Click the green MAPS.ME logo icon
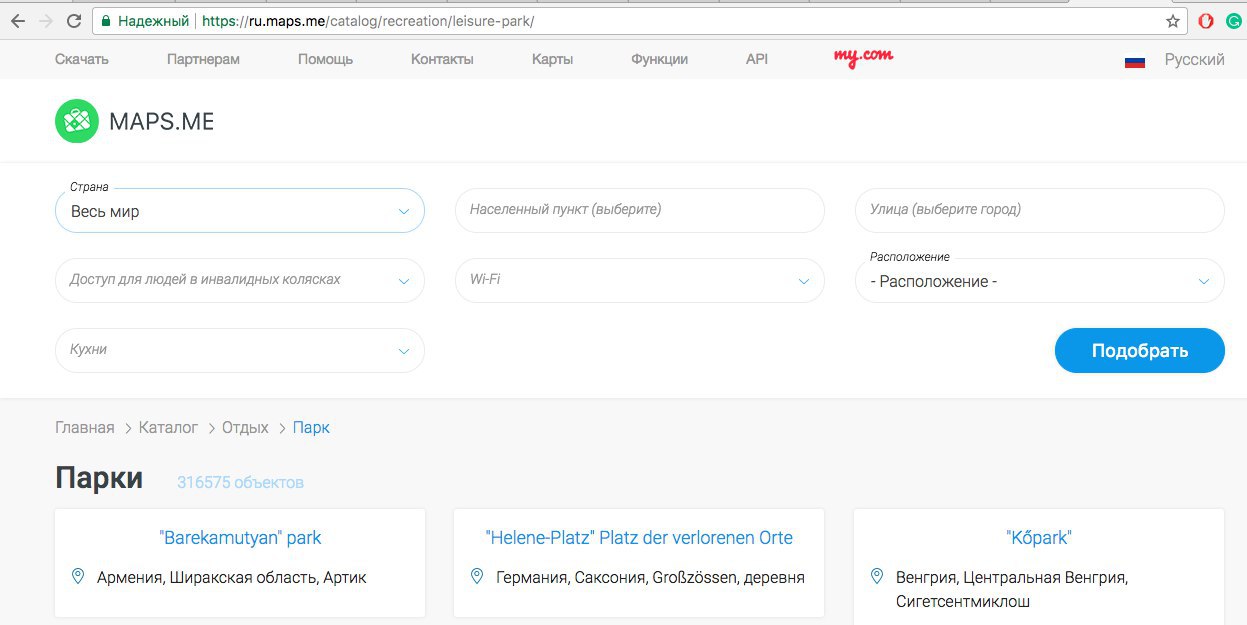The width and height of the screenshot is (1247, 625). point(77,121)
